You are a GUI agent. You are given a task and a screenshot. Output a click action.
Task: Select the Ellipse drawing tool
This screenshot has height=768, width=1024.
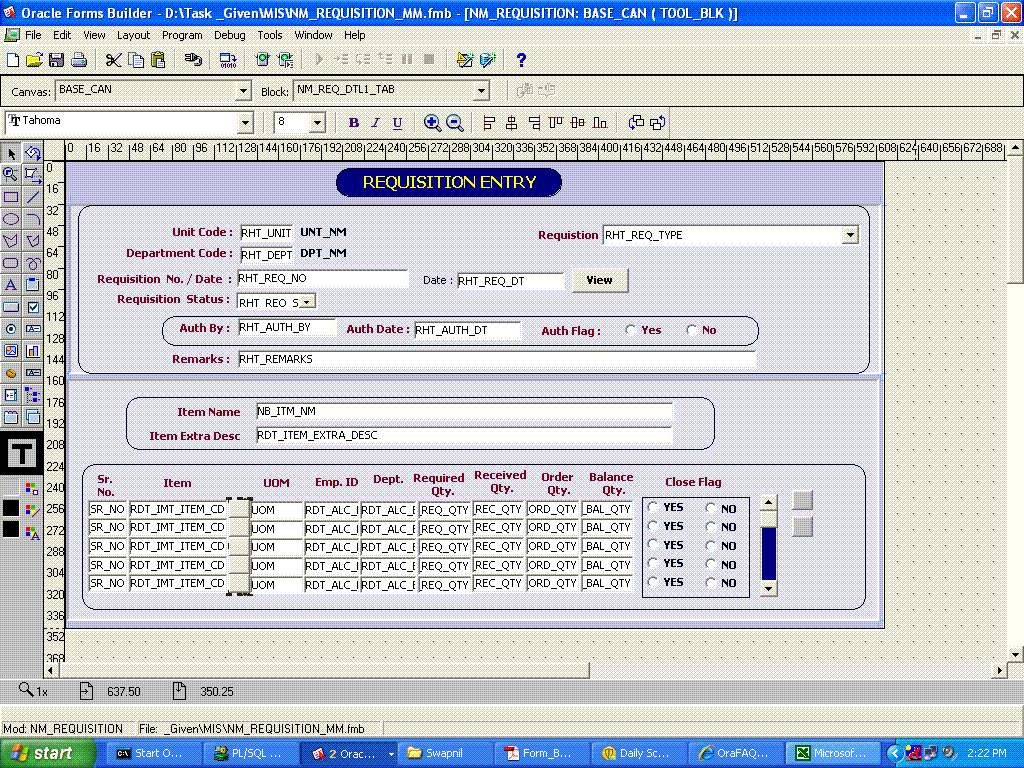tap(11, 219)
